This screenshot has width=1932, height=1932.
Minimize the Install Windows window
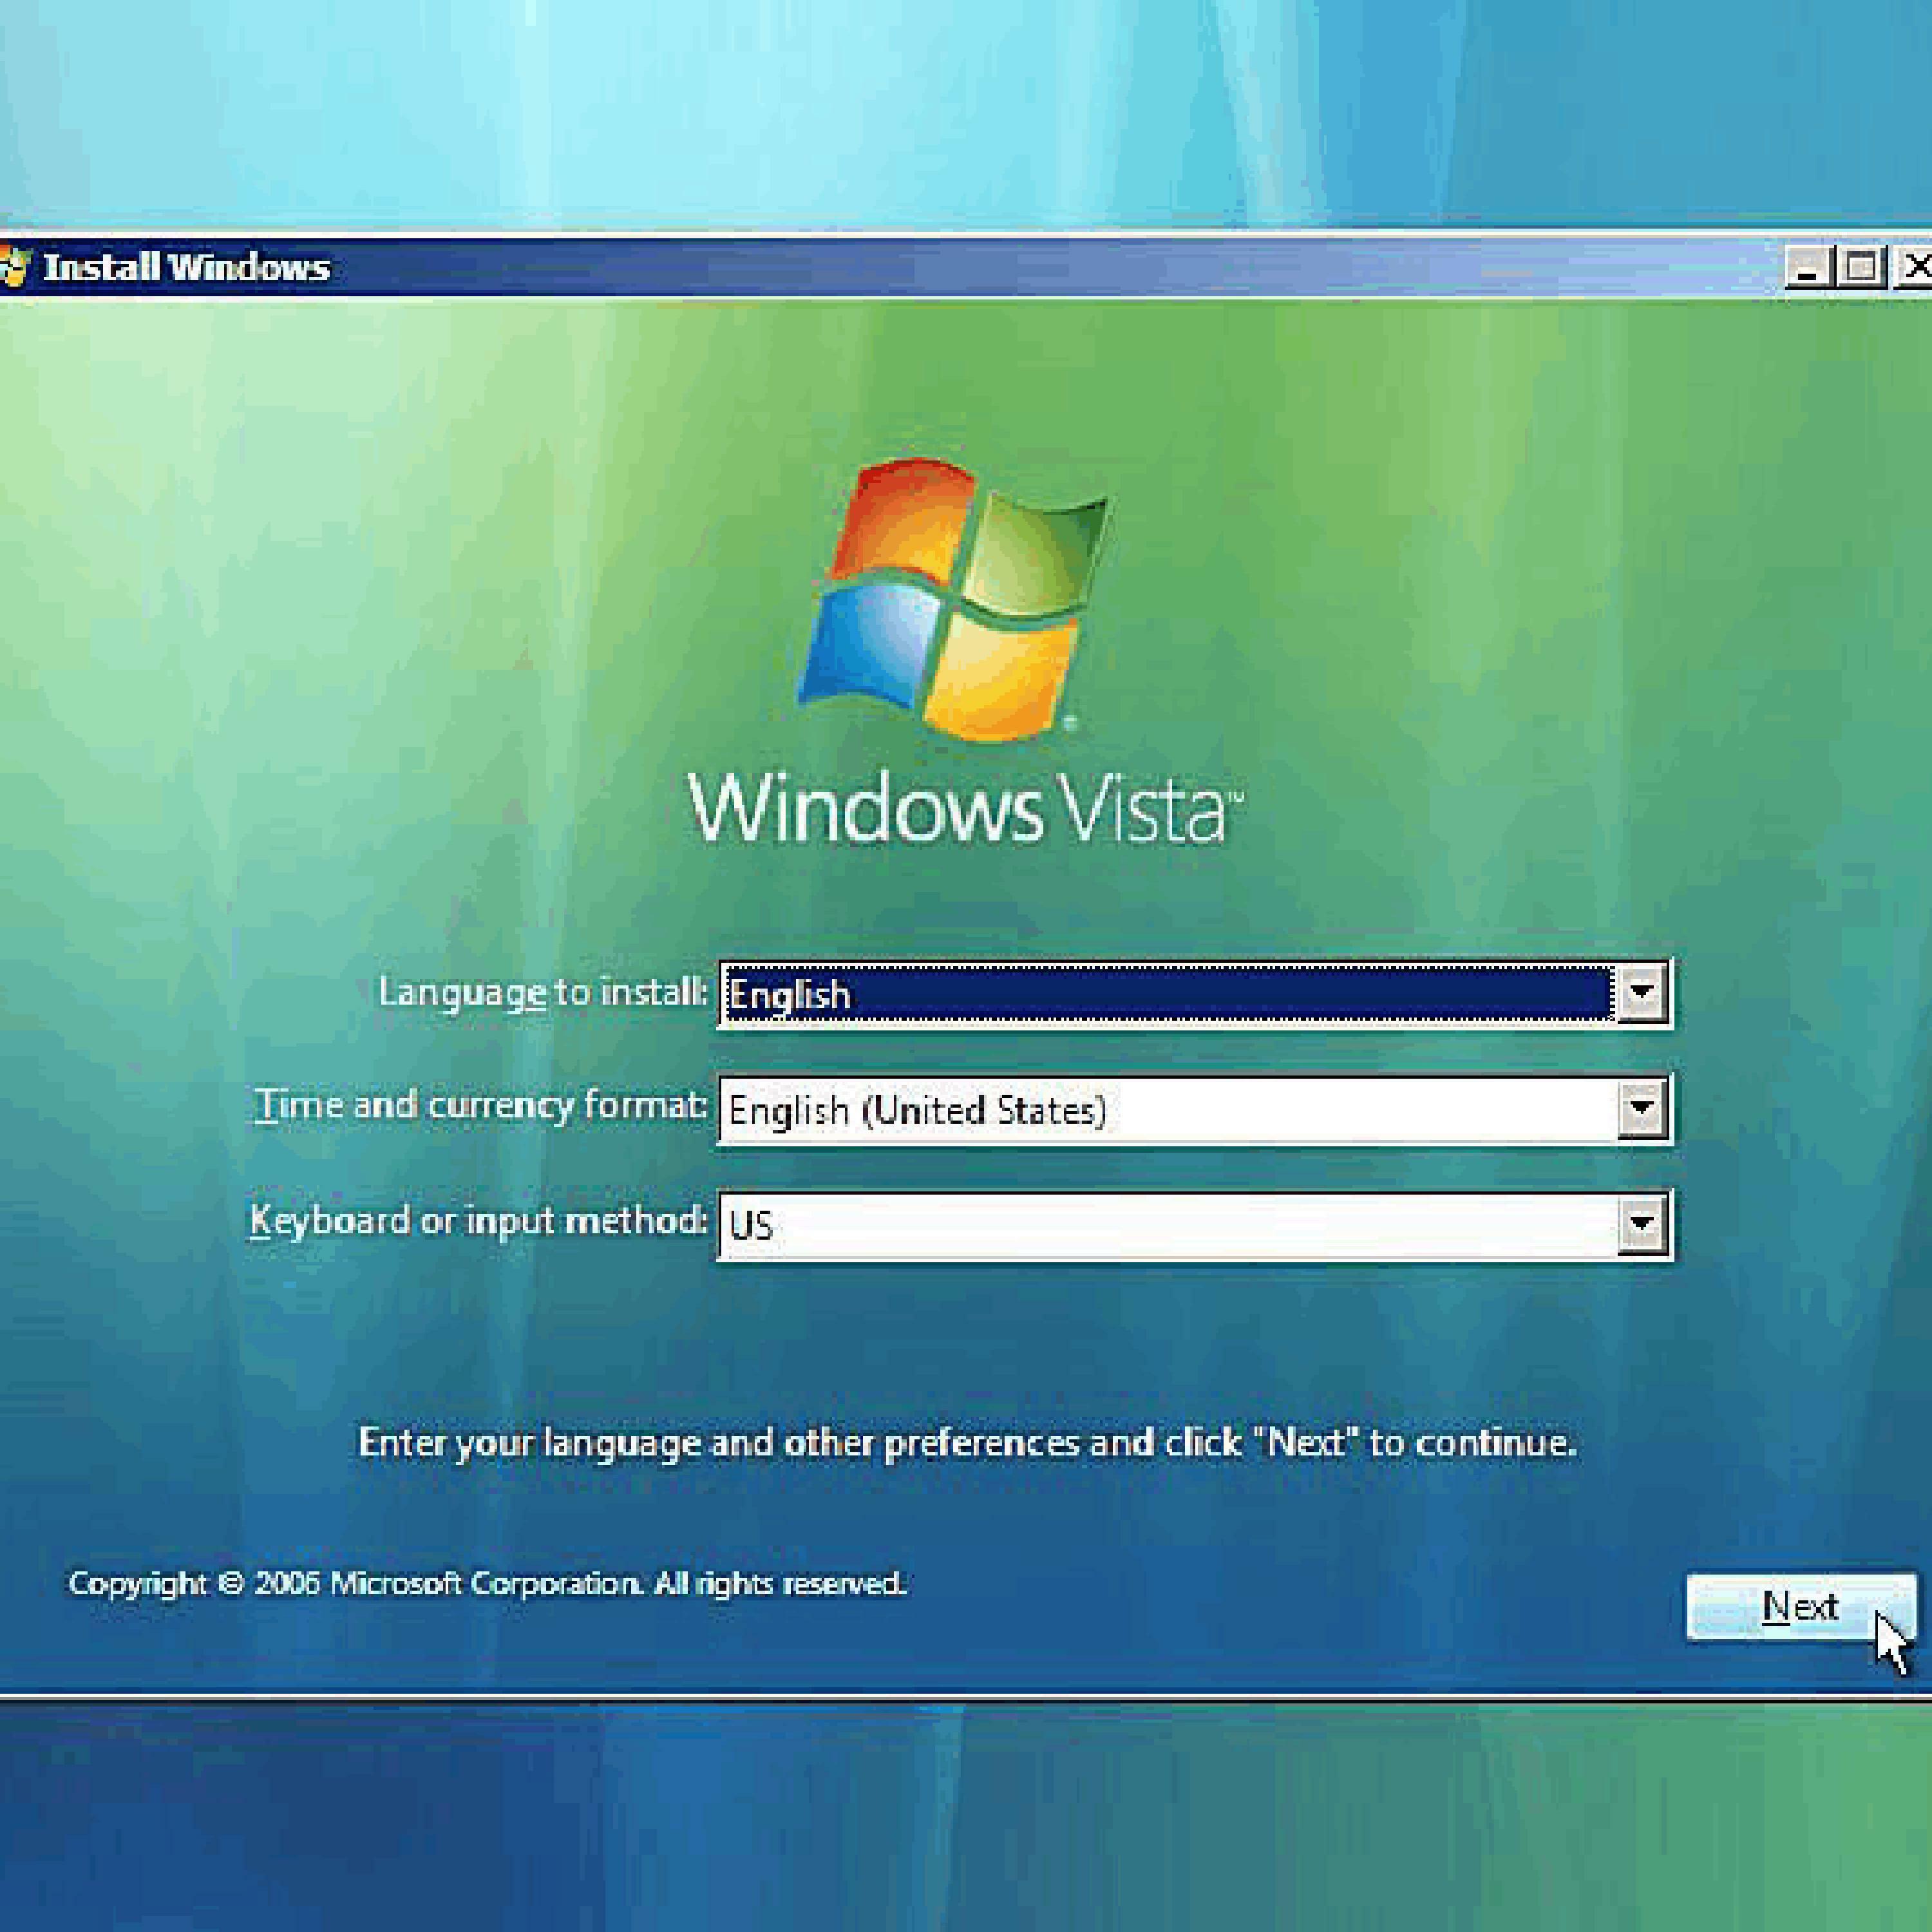point(1808,268)
